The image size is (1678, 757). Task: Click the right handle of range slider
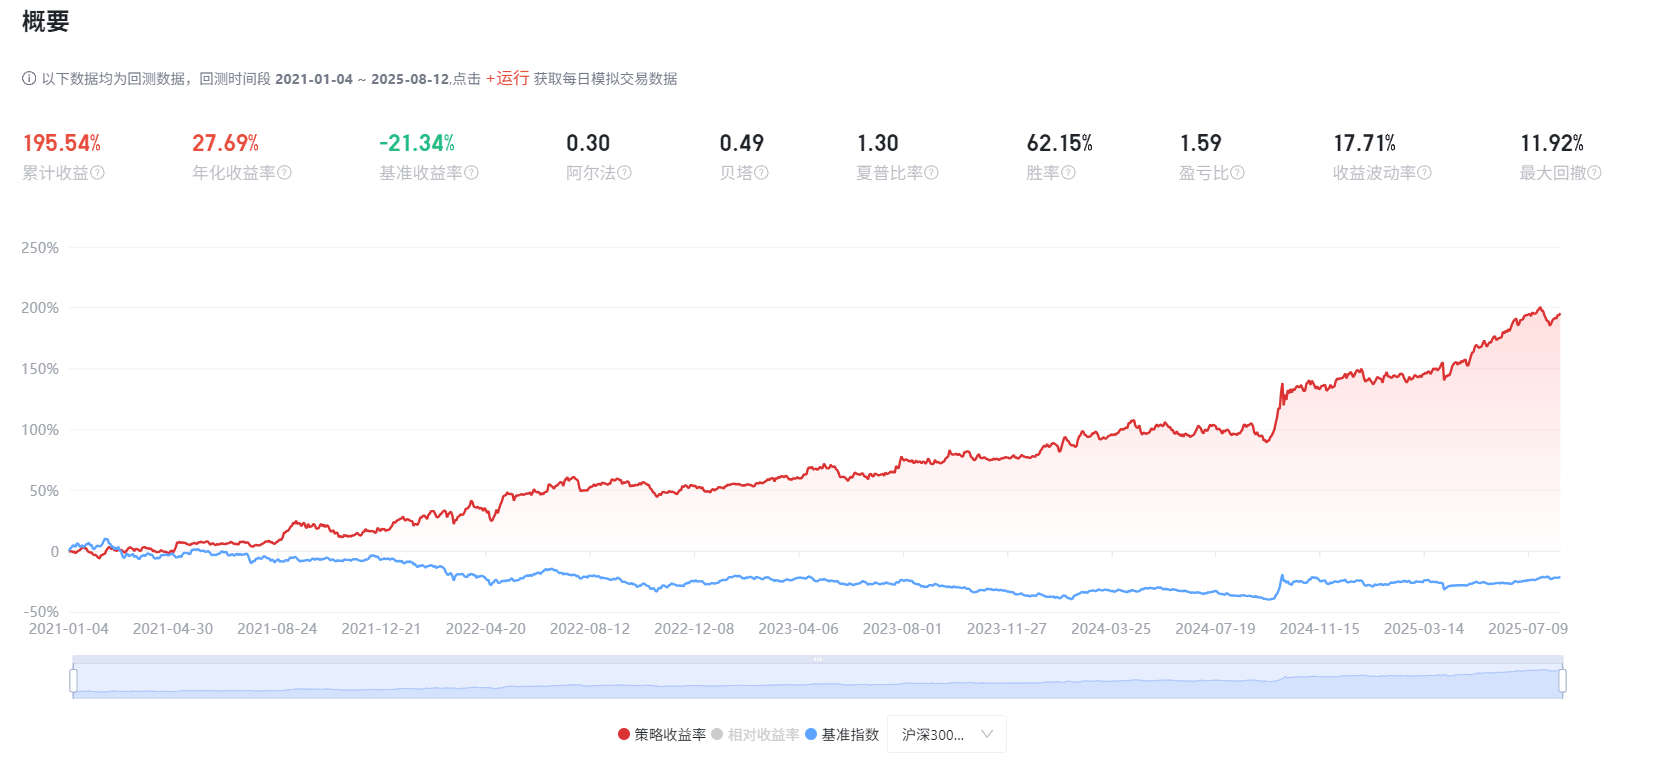(x=1562, y=681)
